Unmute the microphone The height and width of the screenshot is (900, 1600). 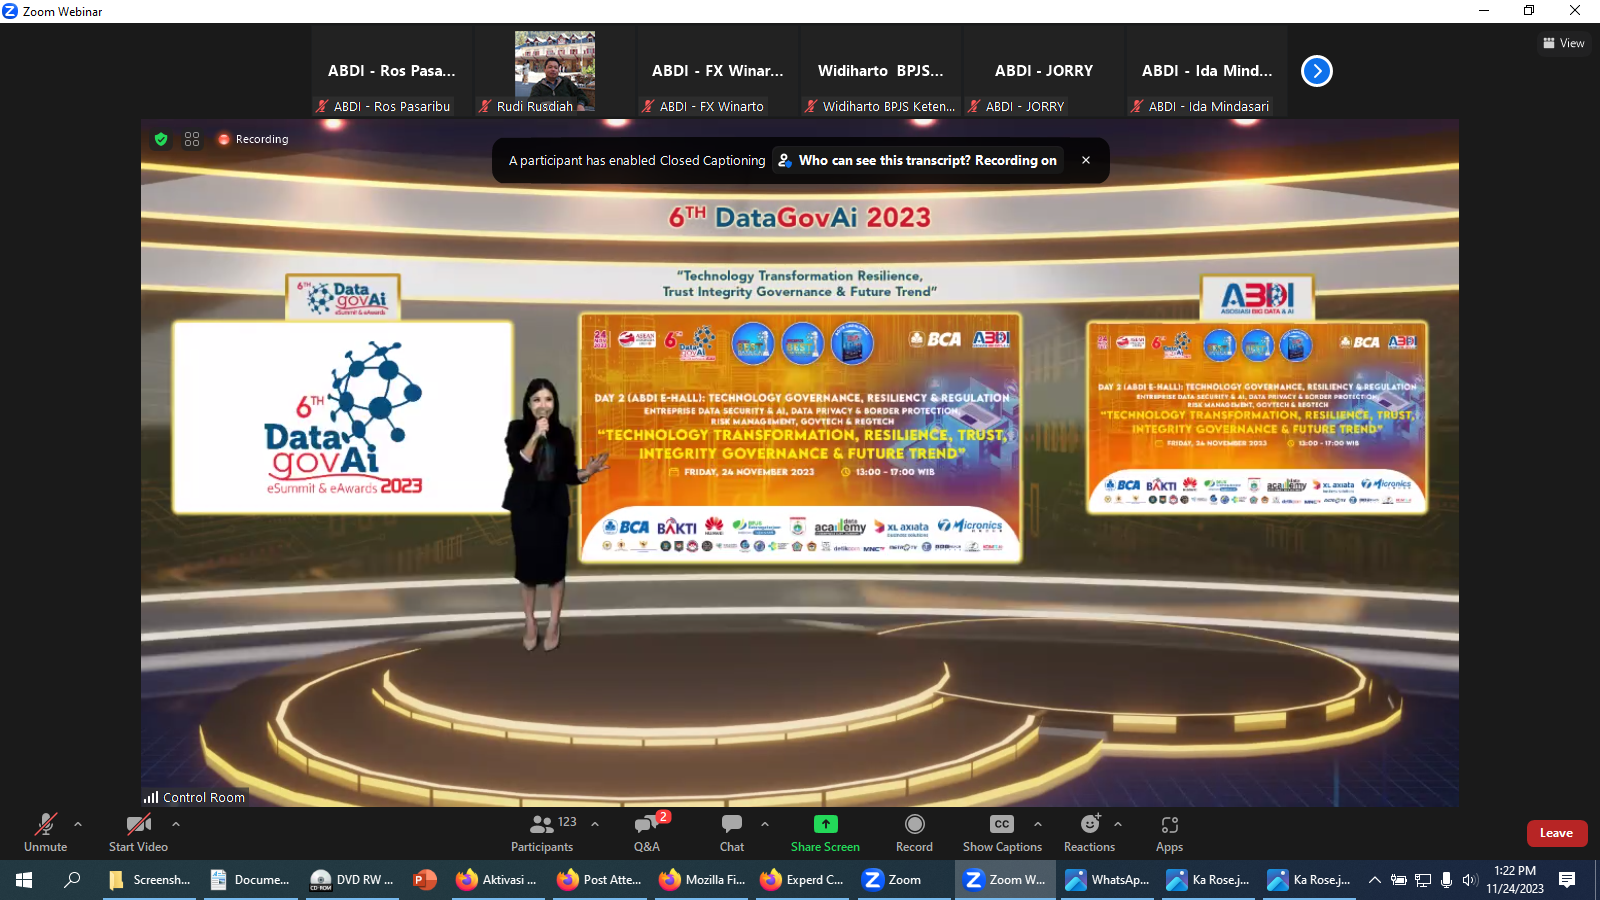point(46,833)
